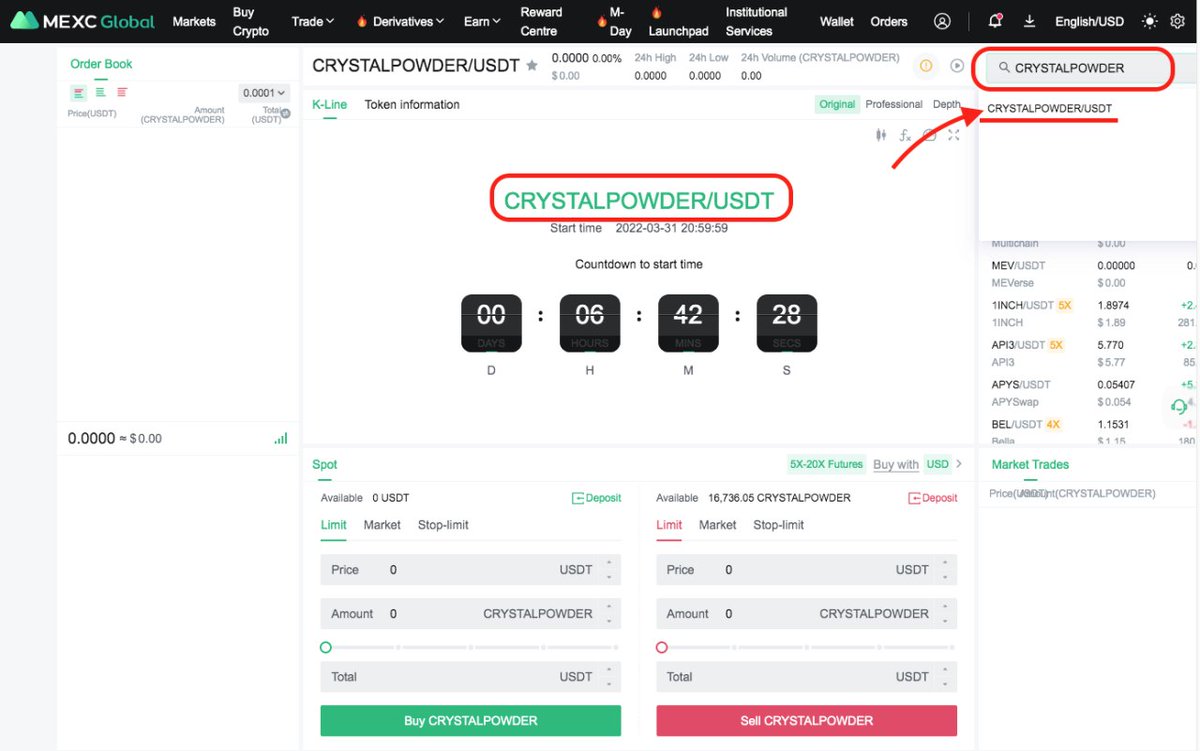Go to Orders

tap(889, 21)
